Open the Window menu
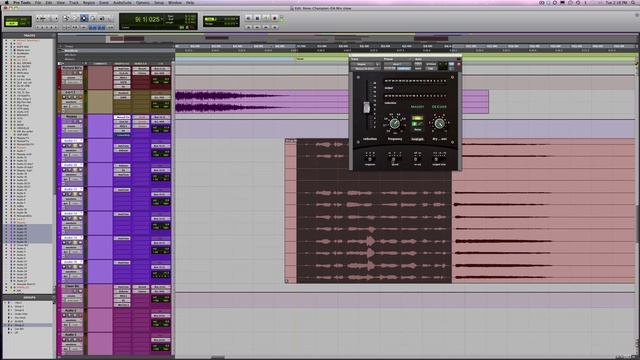This screenshot has width=640, height=360. [x=175, y=2]
